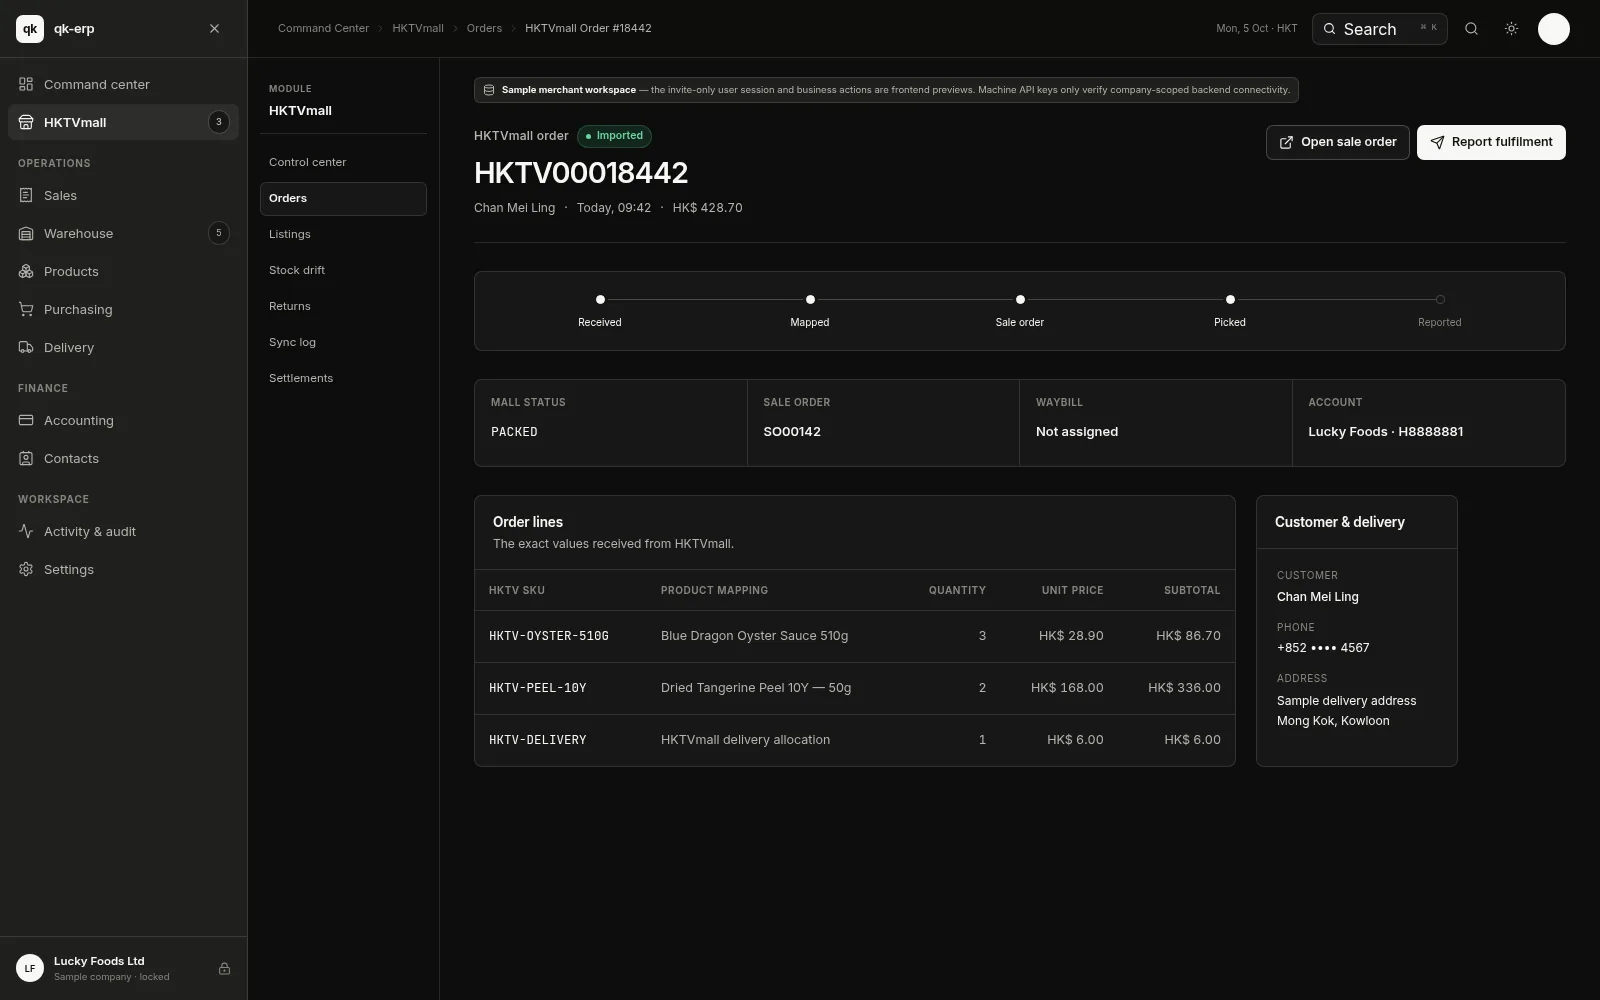The height and width of the screenshot is (1000, 1600).
Task: Click the HKTV-DELIVERY SKU cell
Action: click(x=538, y=740)
